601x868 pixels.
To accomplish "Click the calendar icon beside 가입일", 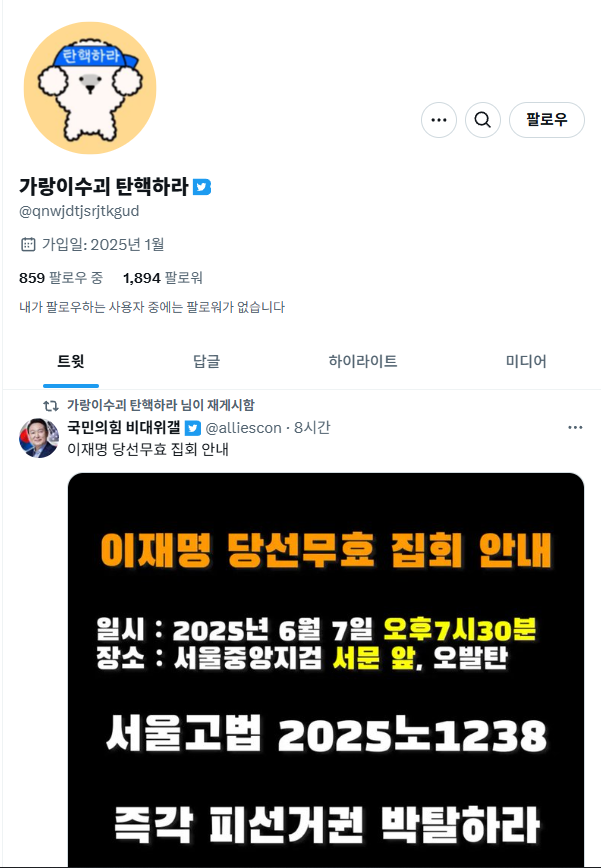I will coord(28,244).
